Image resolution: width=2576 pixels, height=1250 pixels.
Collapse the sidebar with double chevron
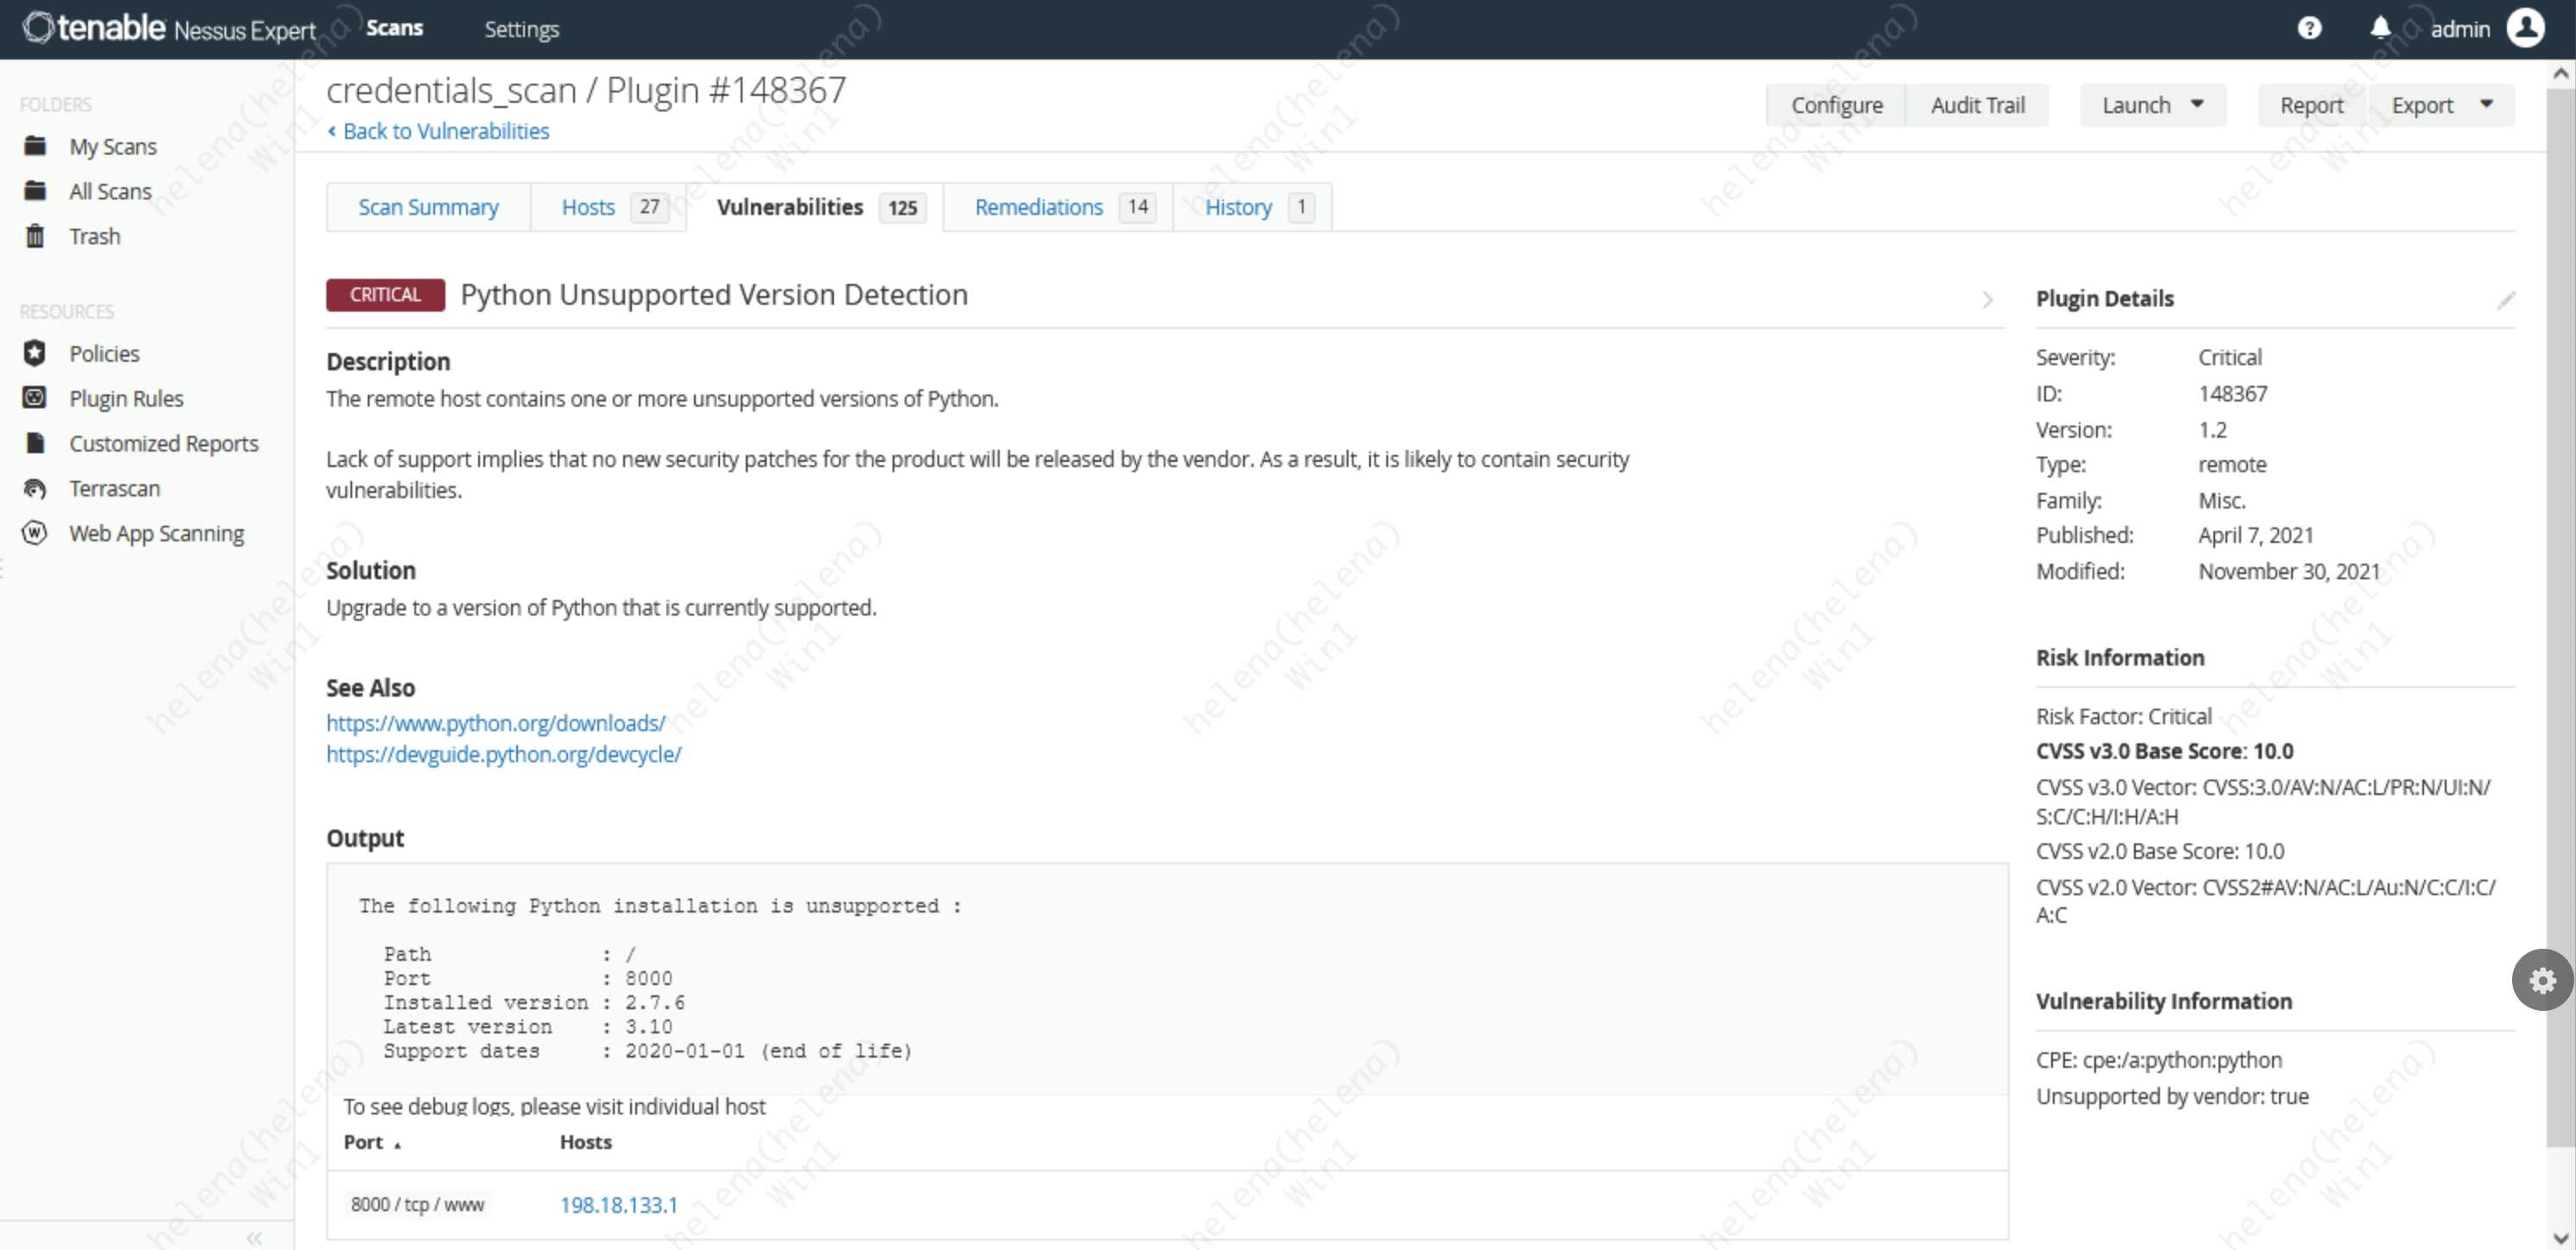pyautogui.click(x=254, y=1238)
